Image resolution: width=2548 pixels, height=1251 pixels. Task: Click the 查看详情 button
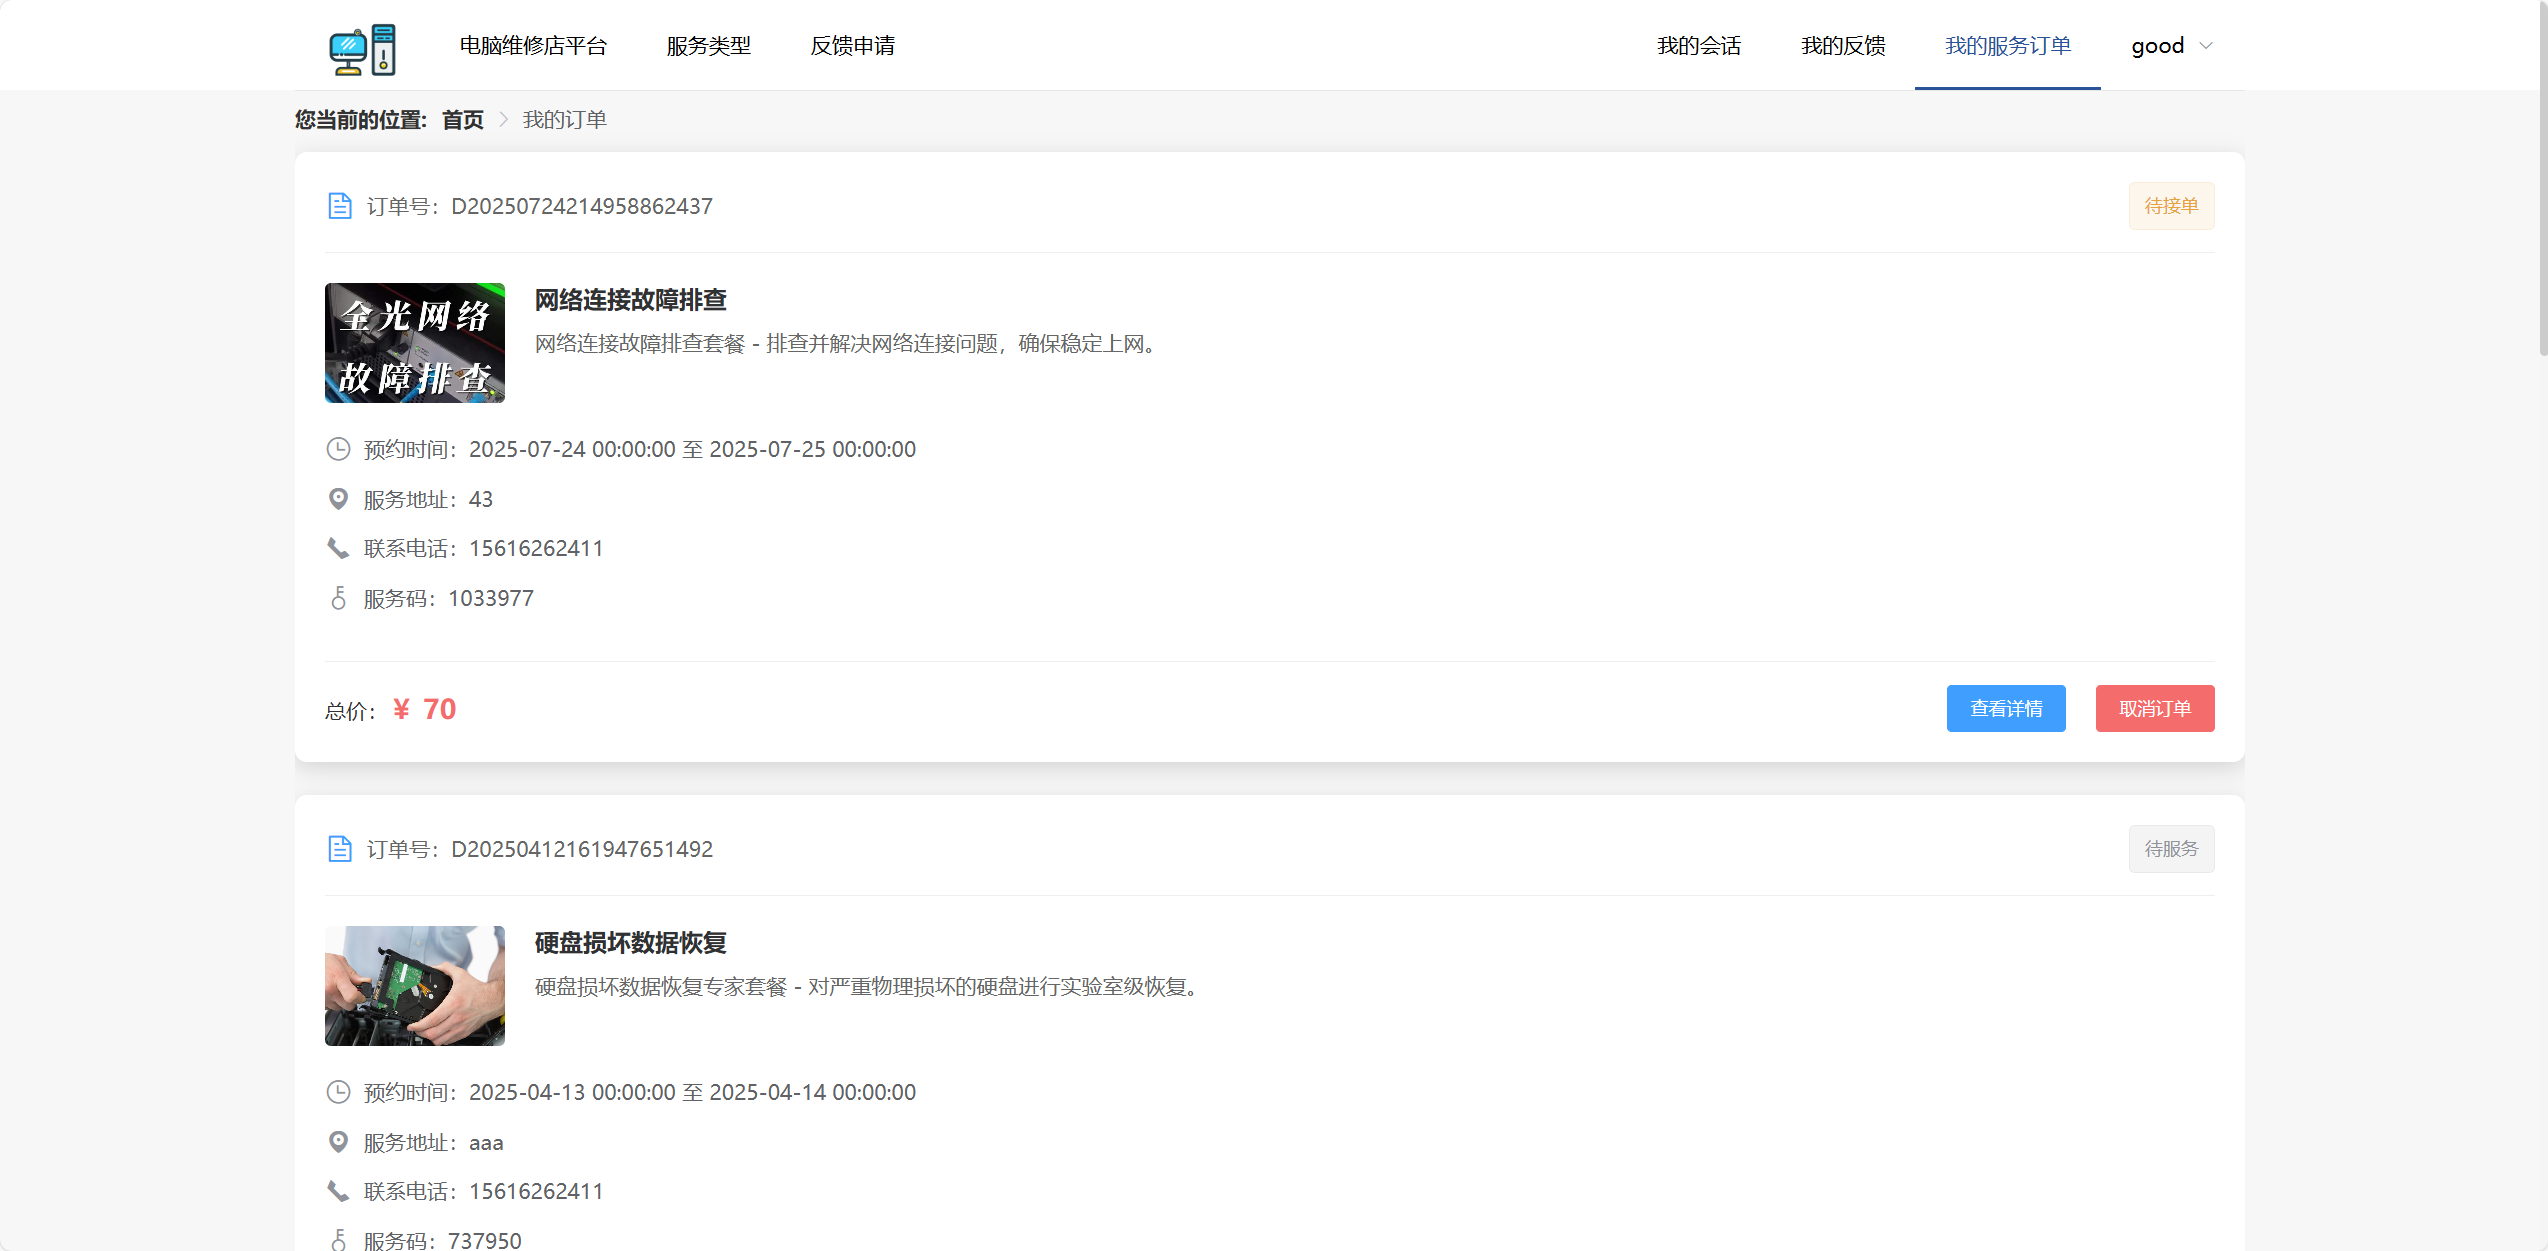2006,708
